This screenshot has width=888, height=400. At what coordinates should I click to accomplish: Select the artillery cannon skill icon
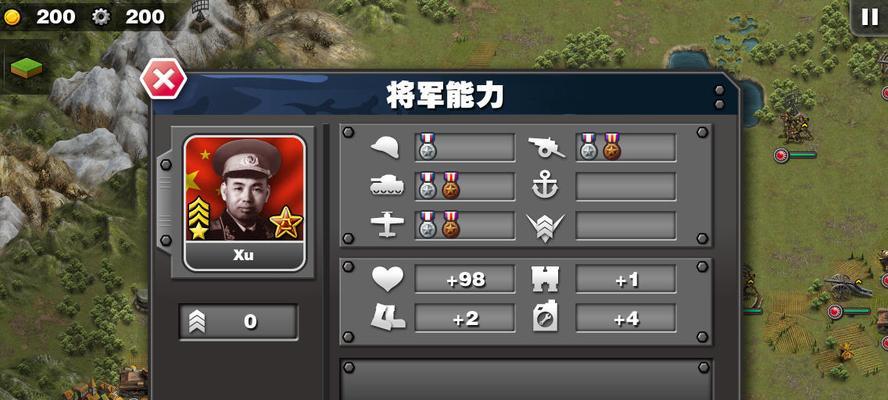pos(546,148)
